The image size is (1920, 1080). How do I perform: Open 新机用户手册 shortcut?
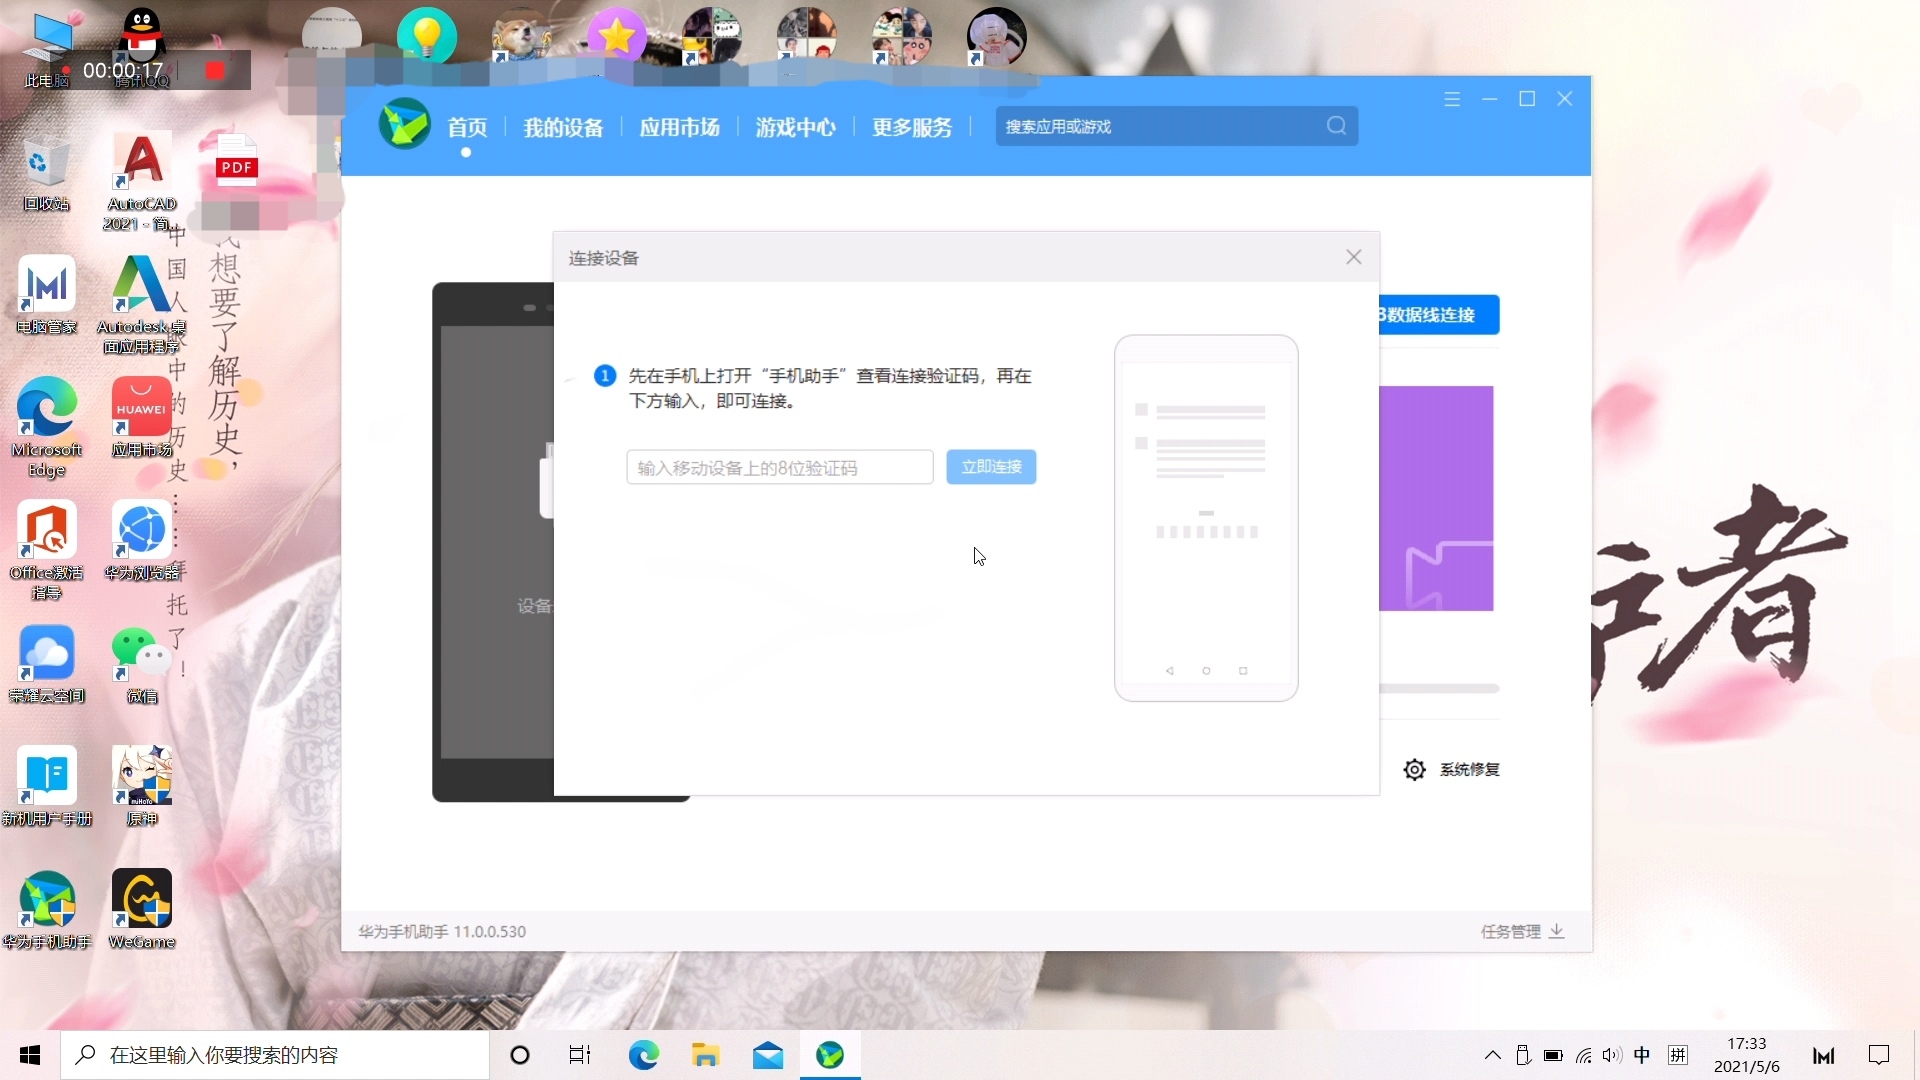coord(47,787)
